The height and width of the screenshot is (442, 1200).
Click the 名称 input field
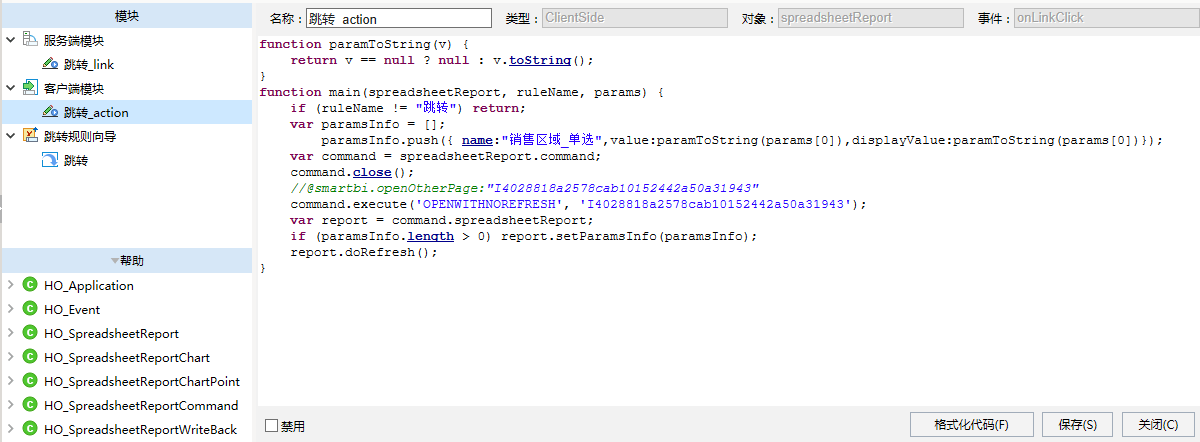pyautogui.click(x=398, y=18)
